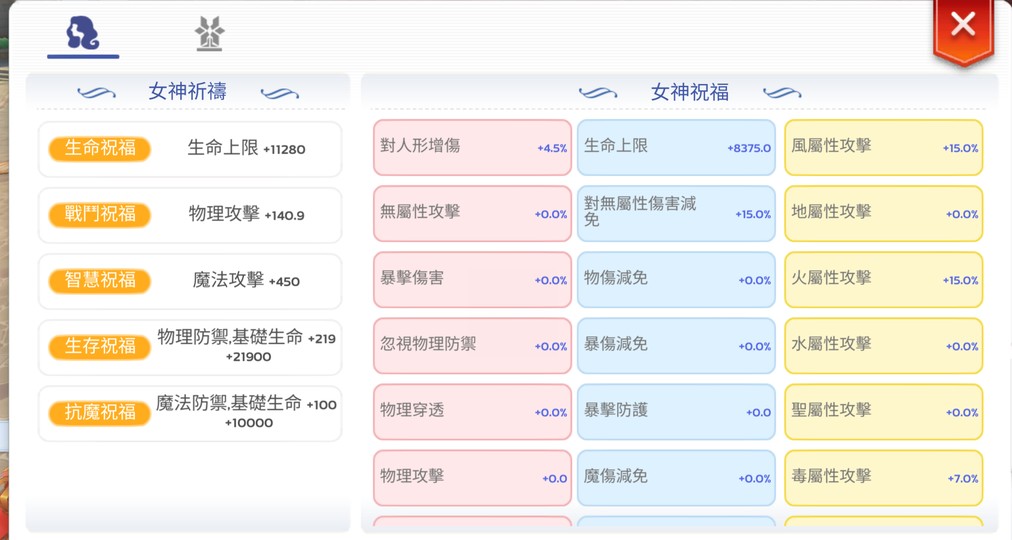Click the 女神祈禱 section heading
This screenshot has height=540, width=1012.
tap(188, 92)
